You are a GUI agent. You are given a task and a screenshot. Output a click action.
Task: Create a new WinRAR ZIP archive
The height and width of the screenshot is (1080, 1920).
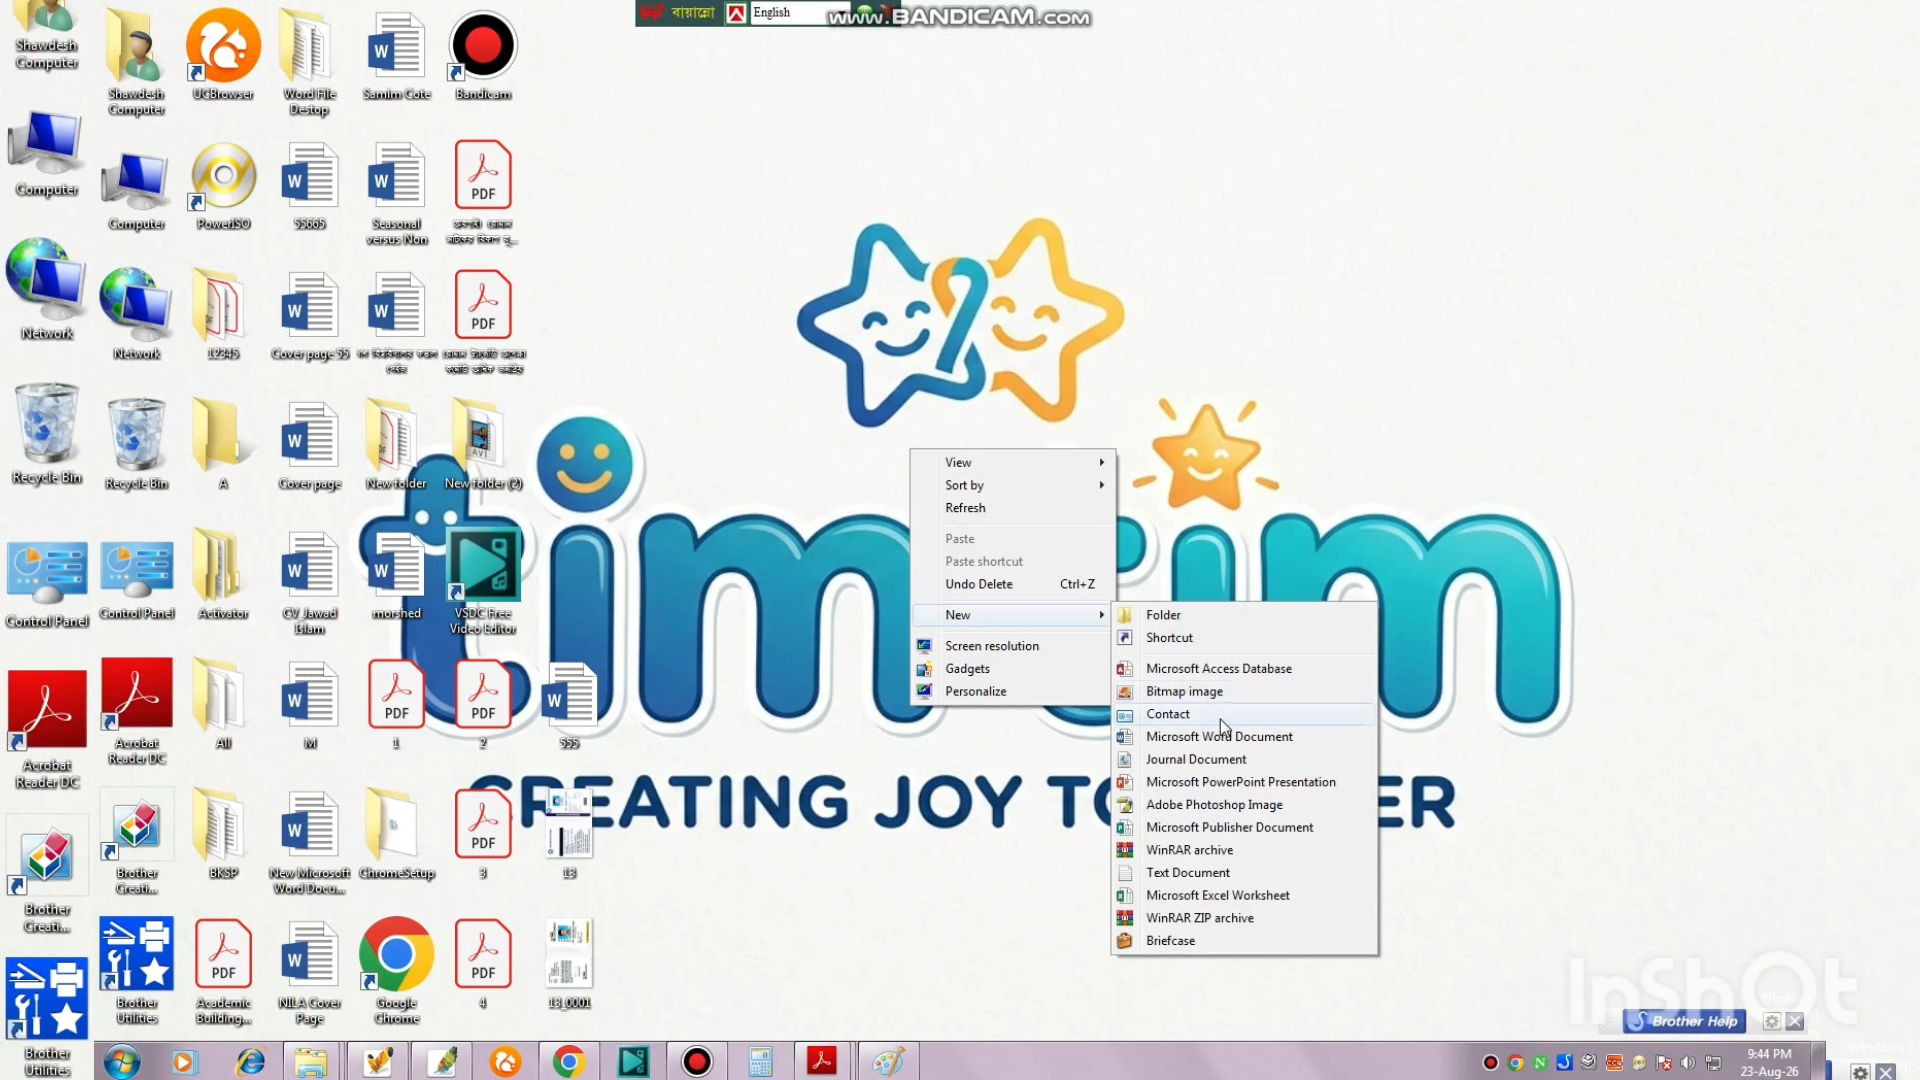[1245, 918]
